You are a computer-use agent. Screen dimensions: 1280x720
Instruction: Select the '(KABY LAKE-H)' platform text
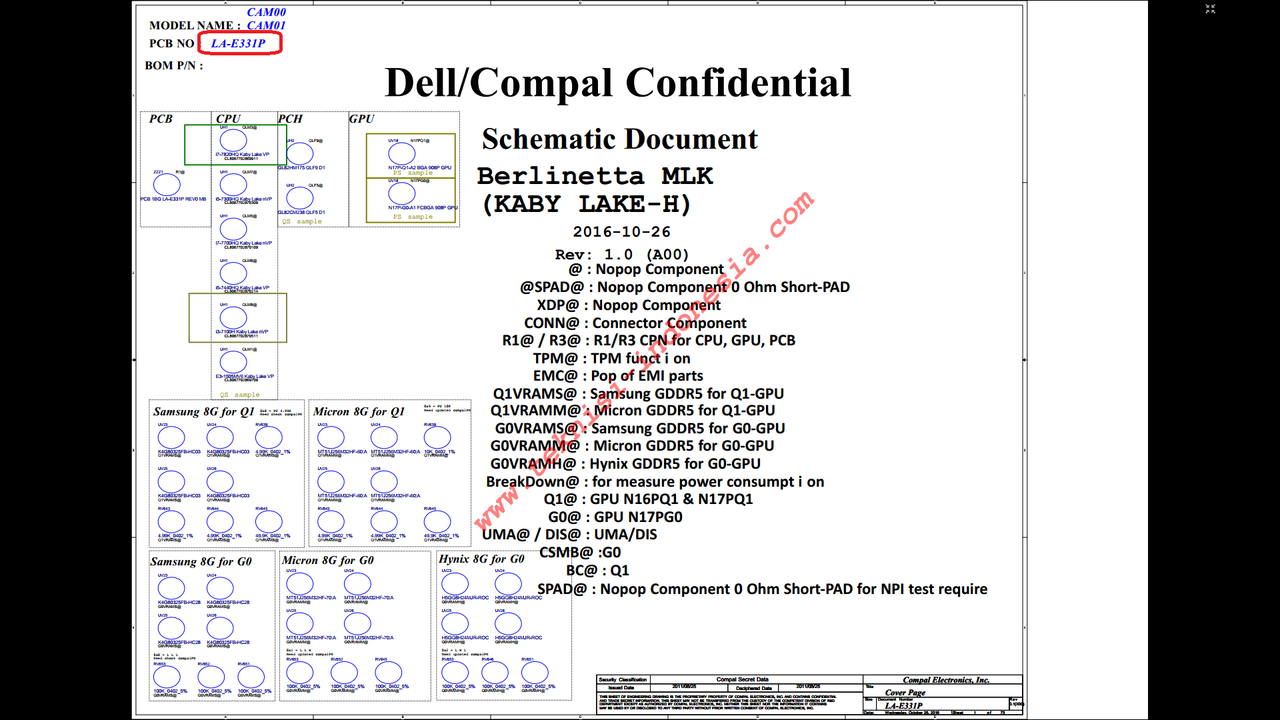coord(586,204)
